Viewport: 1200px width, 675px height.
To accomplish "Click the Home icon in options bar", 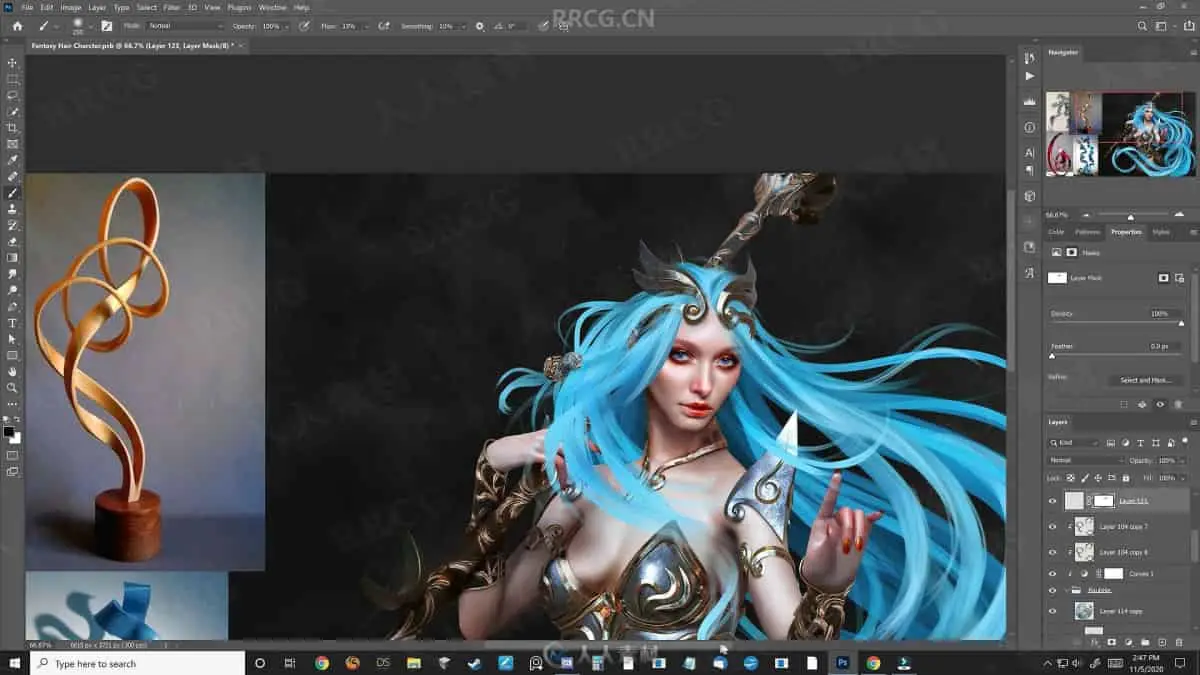I will click(x=17, y=26).
